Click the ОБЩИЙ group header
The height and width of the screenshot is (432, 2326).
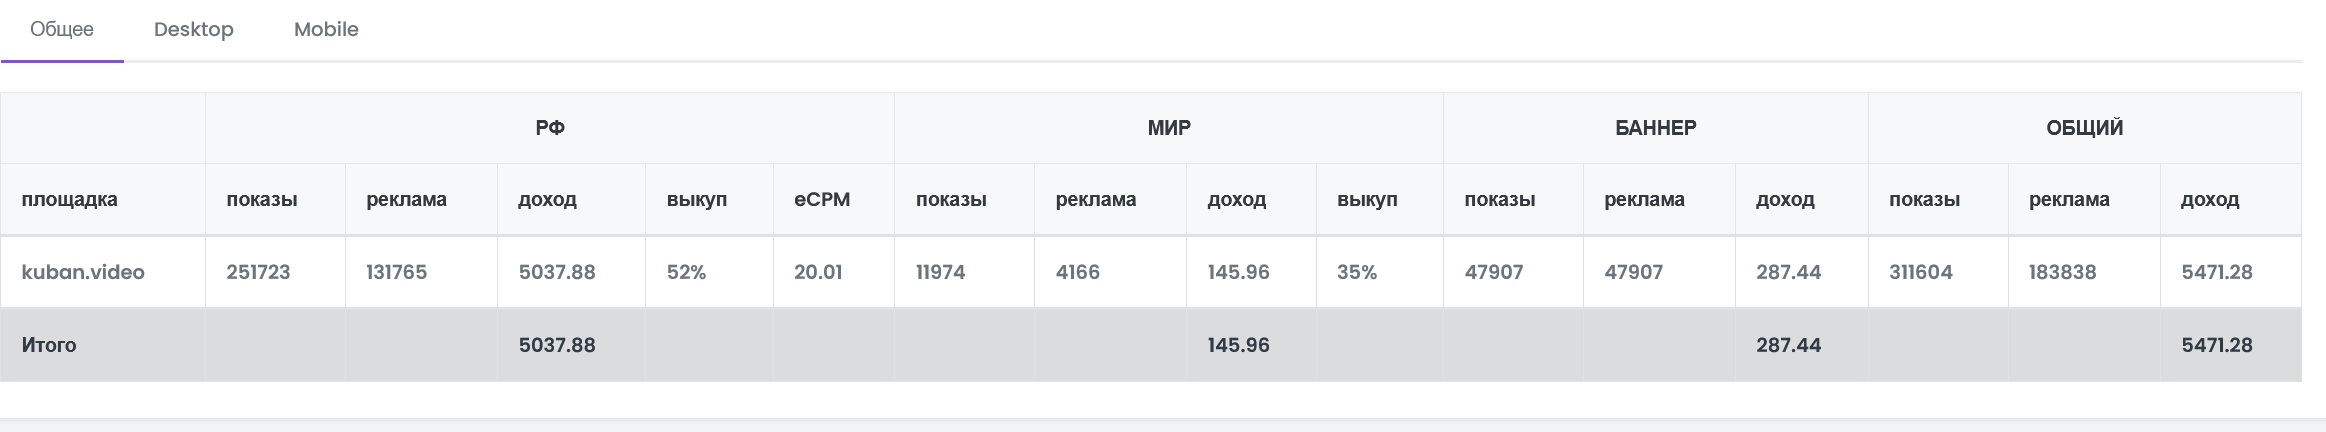pos(2085,128)
